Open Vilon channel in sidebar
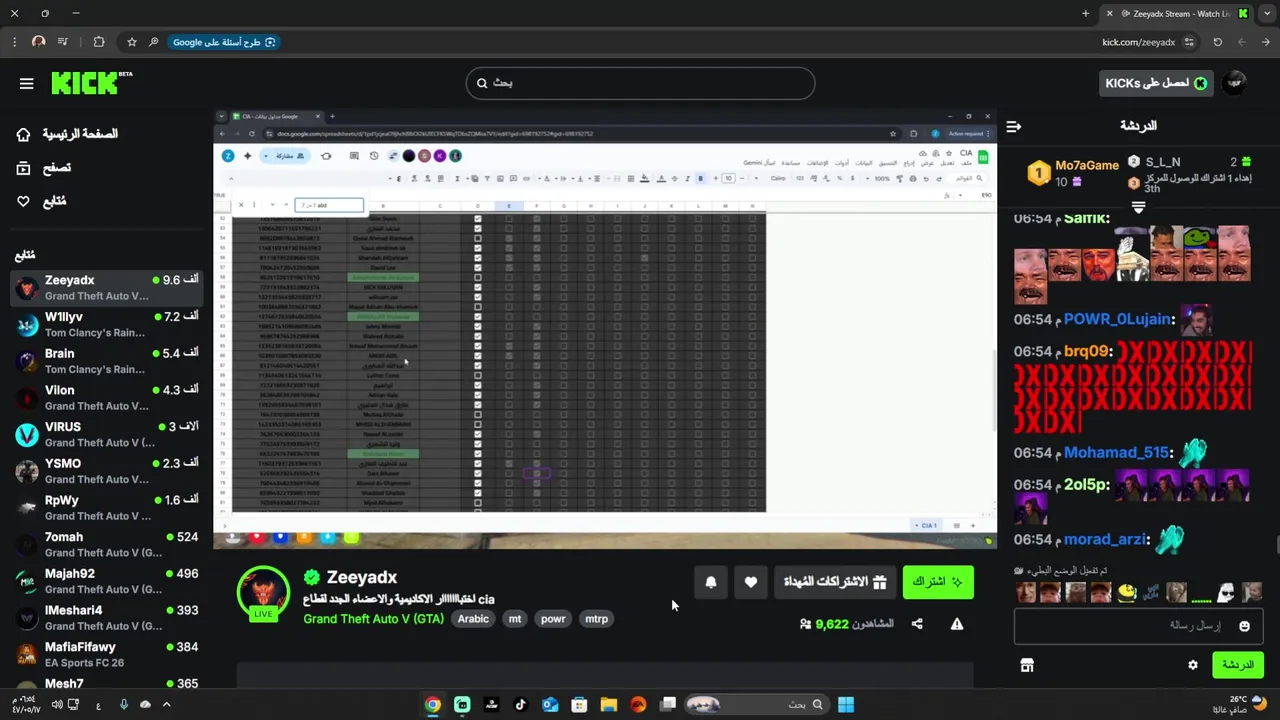The image size is (1280, 720). tap(107, 398)
